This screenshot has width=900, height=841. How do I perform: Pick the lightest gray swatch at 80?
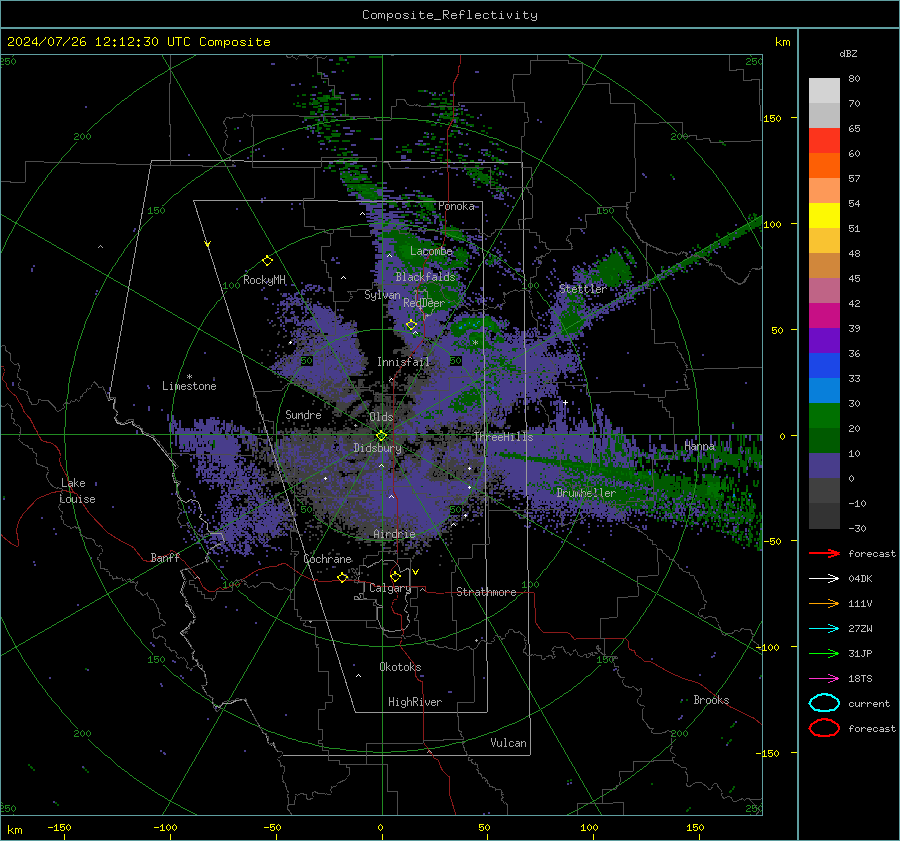pyautogui.click(x=824, y=90)
